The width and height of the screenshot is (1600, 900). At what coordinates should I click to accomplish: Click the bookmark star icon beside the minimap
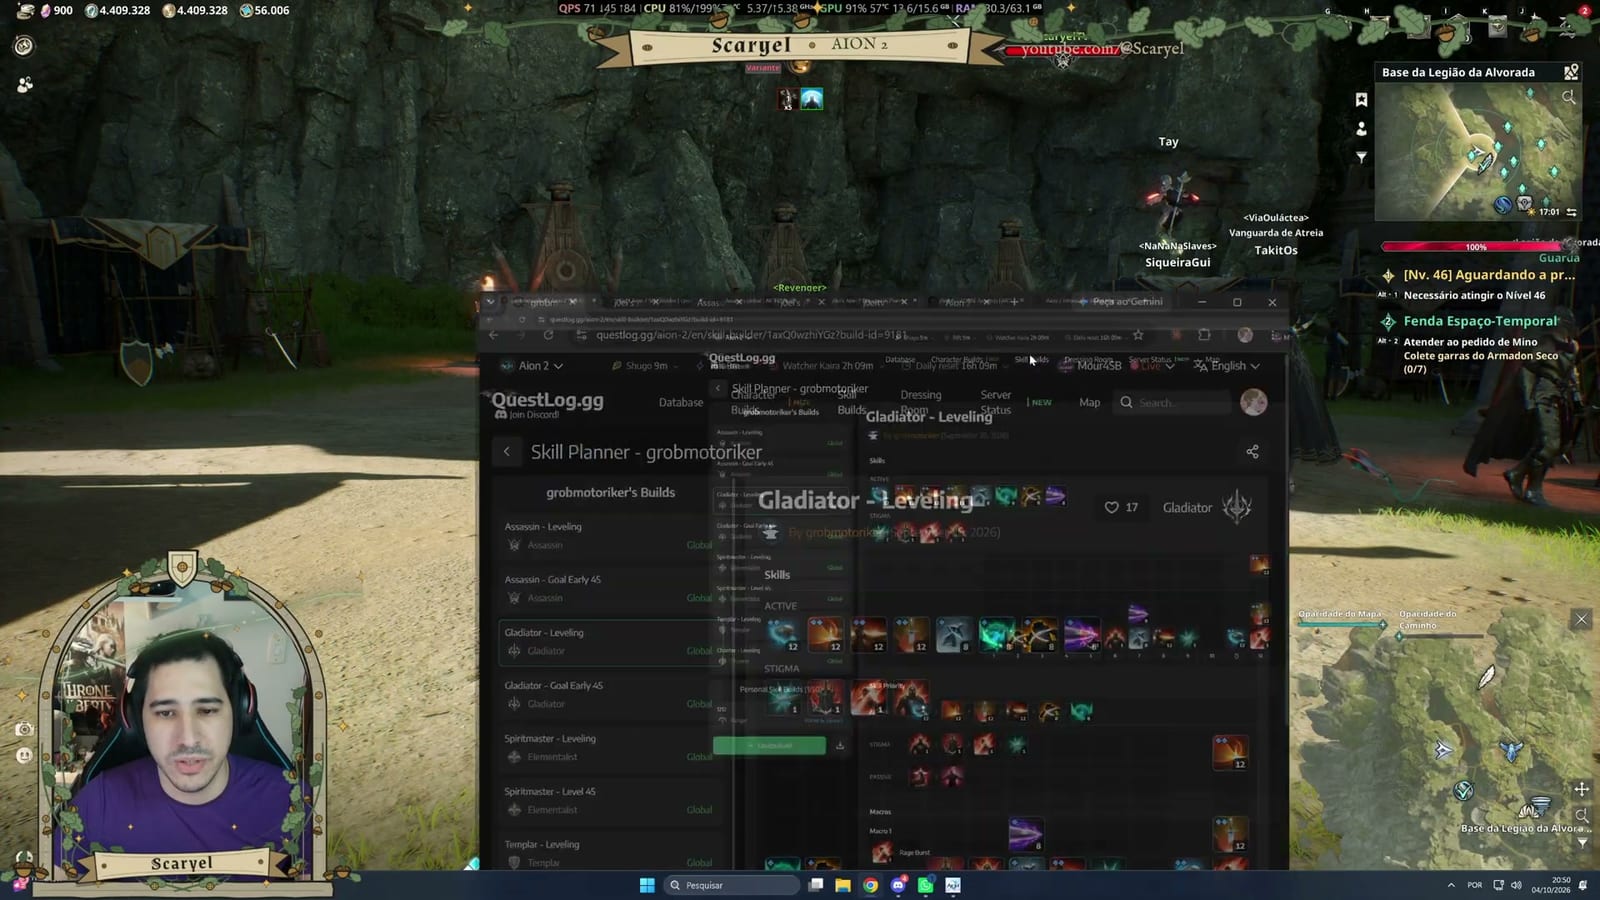coord(1361,99)
